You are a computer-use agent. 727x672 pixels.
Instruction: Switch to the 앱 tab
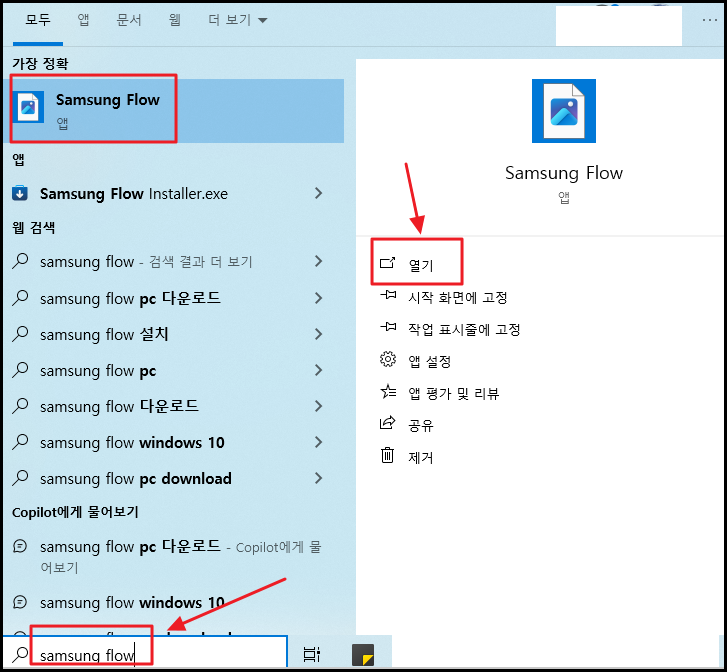pos(83,19)
